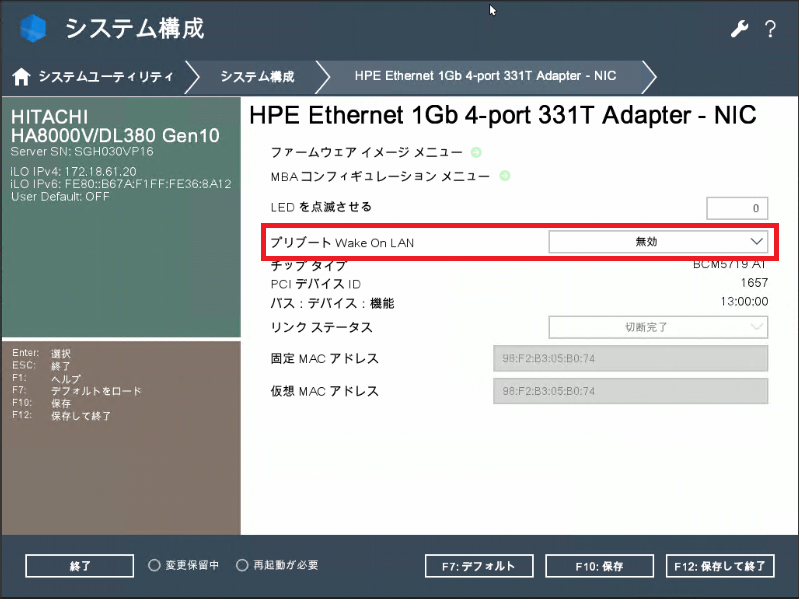Open the リンク ステータス dropdown

point(658,327)
